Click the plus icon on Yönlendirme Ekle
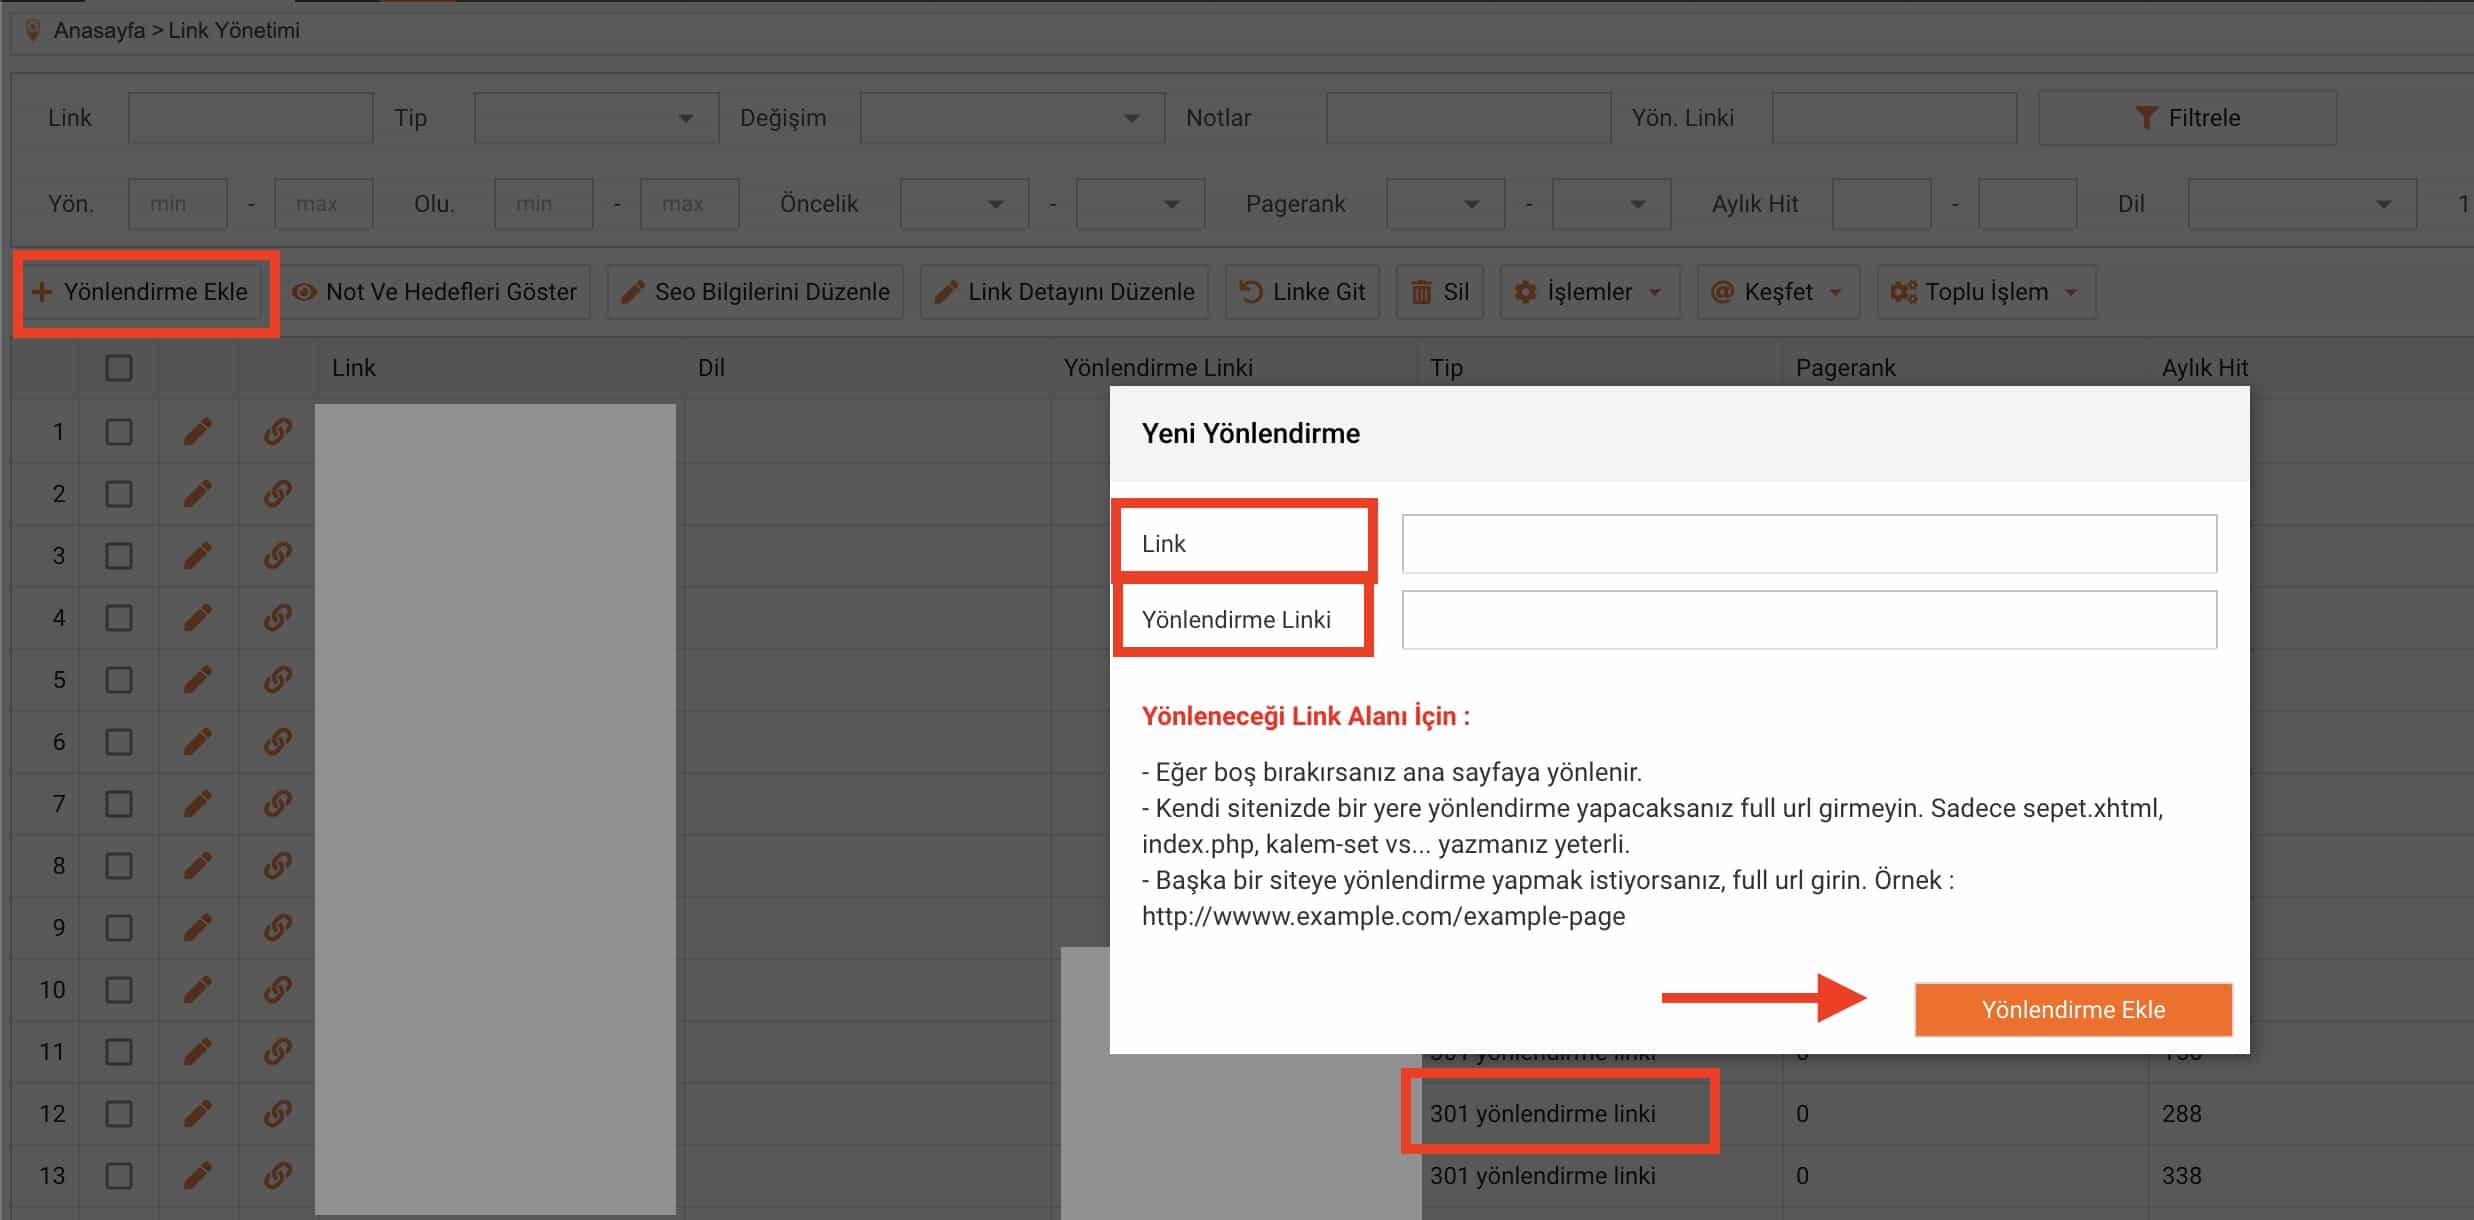Screen dimensions: 2474x1220 [x=41, y=291]
